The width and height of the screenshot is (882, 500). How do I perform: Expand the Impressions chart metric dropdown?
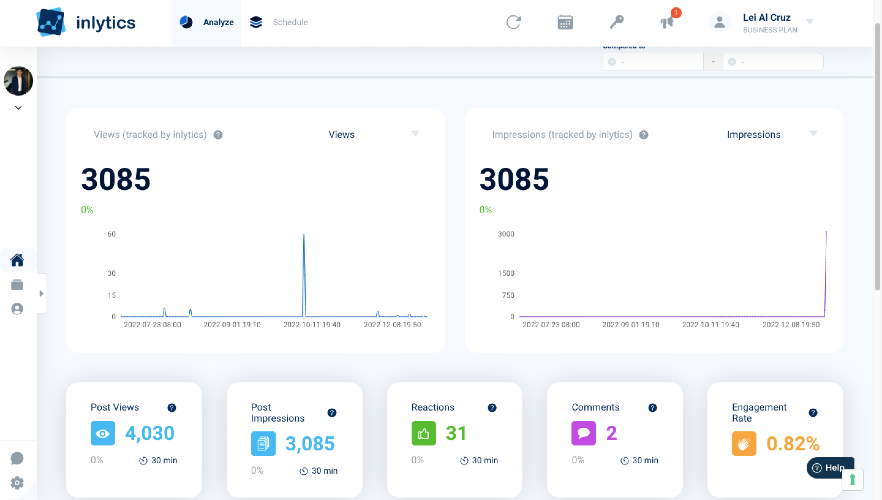813,134
